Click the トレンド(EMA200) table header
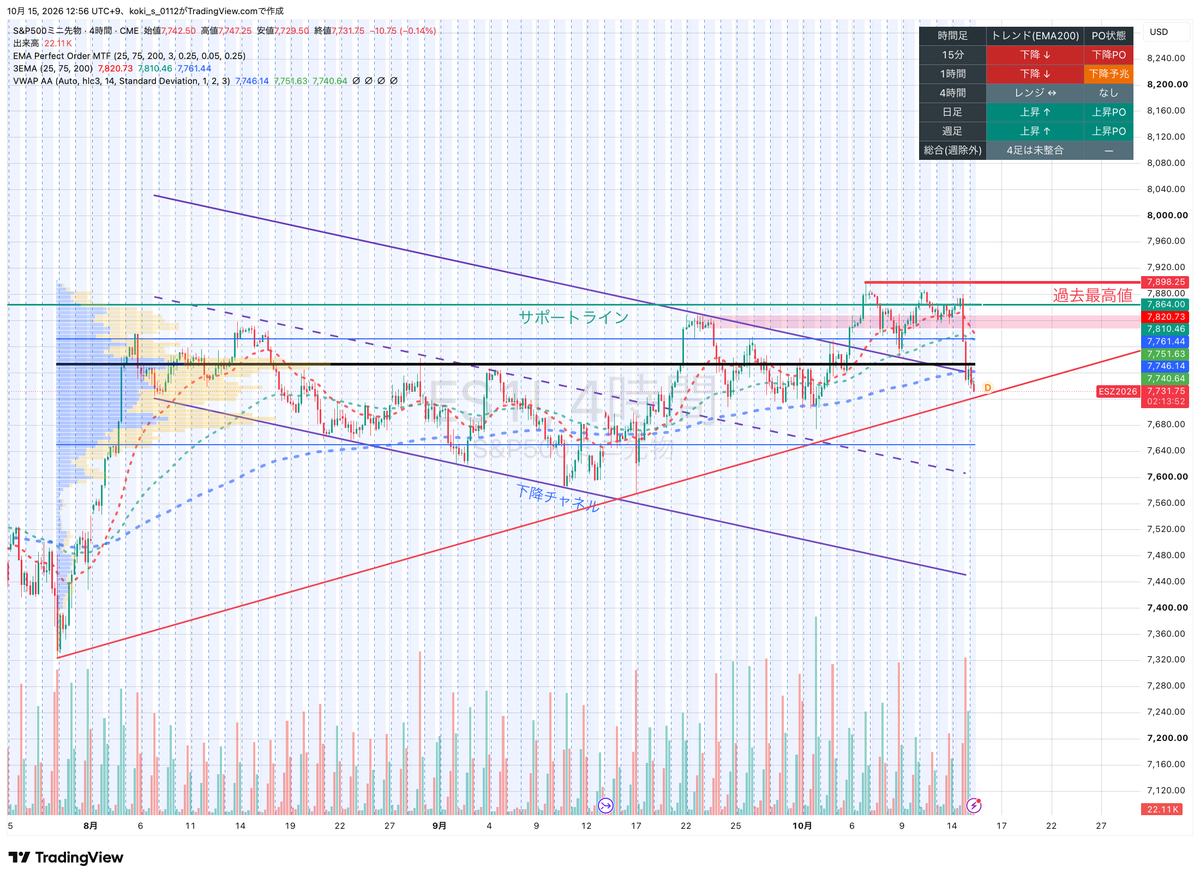 click(x=1034, y=36)
